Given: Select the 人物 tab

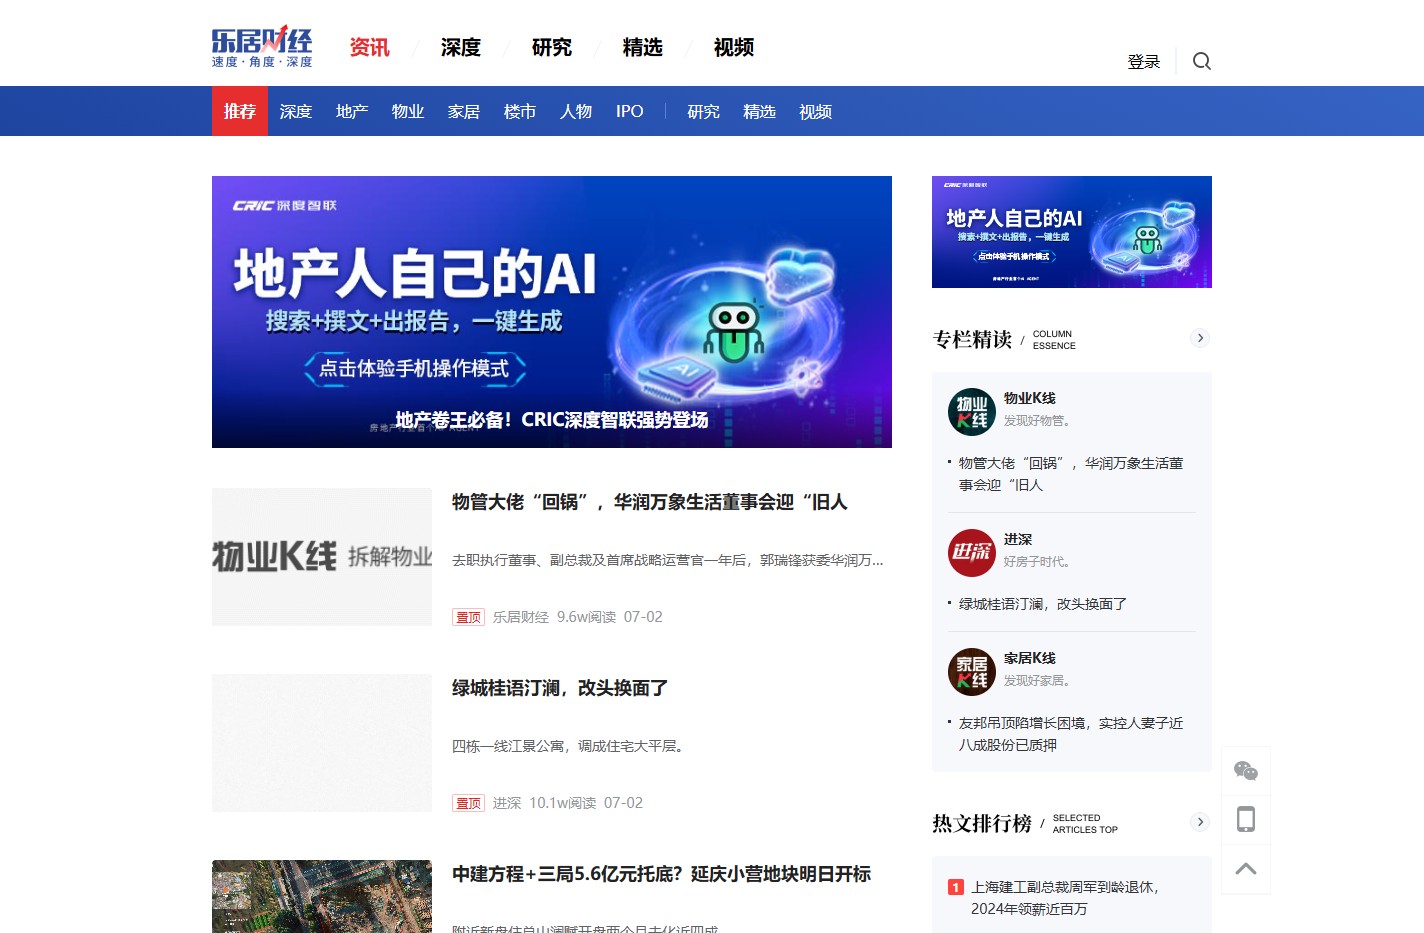Looking at the screenshot, I should click(x=576, y=111).
